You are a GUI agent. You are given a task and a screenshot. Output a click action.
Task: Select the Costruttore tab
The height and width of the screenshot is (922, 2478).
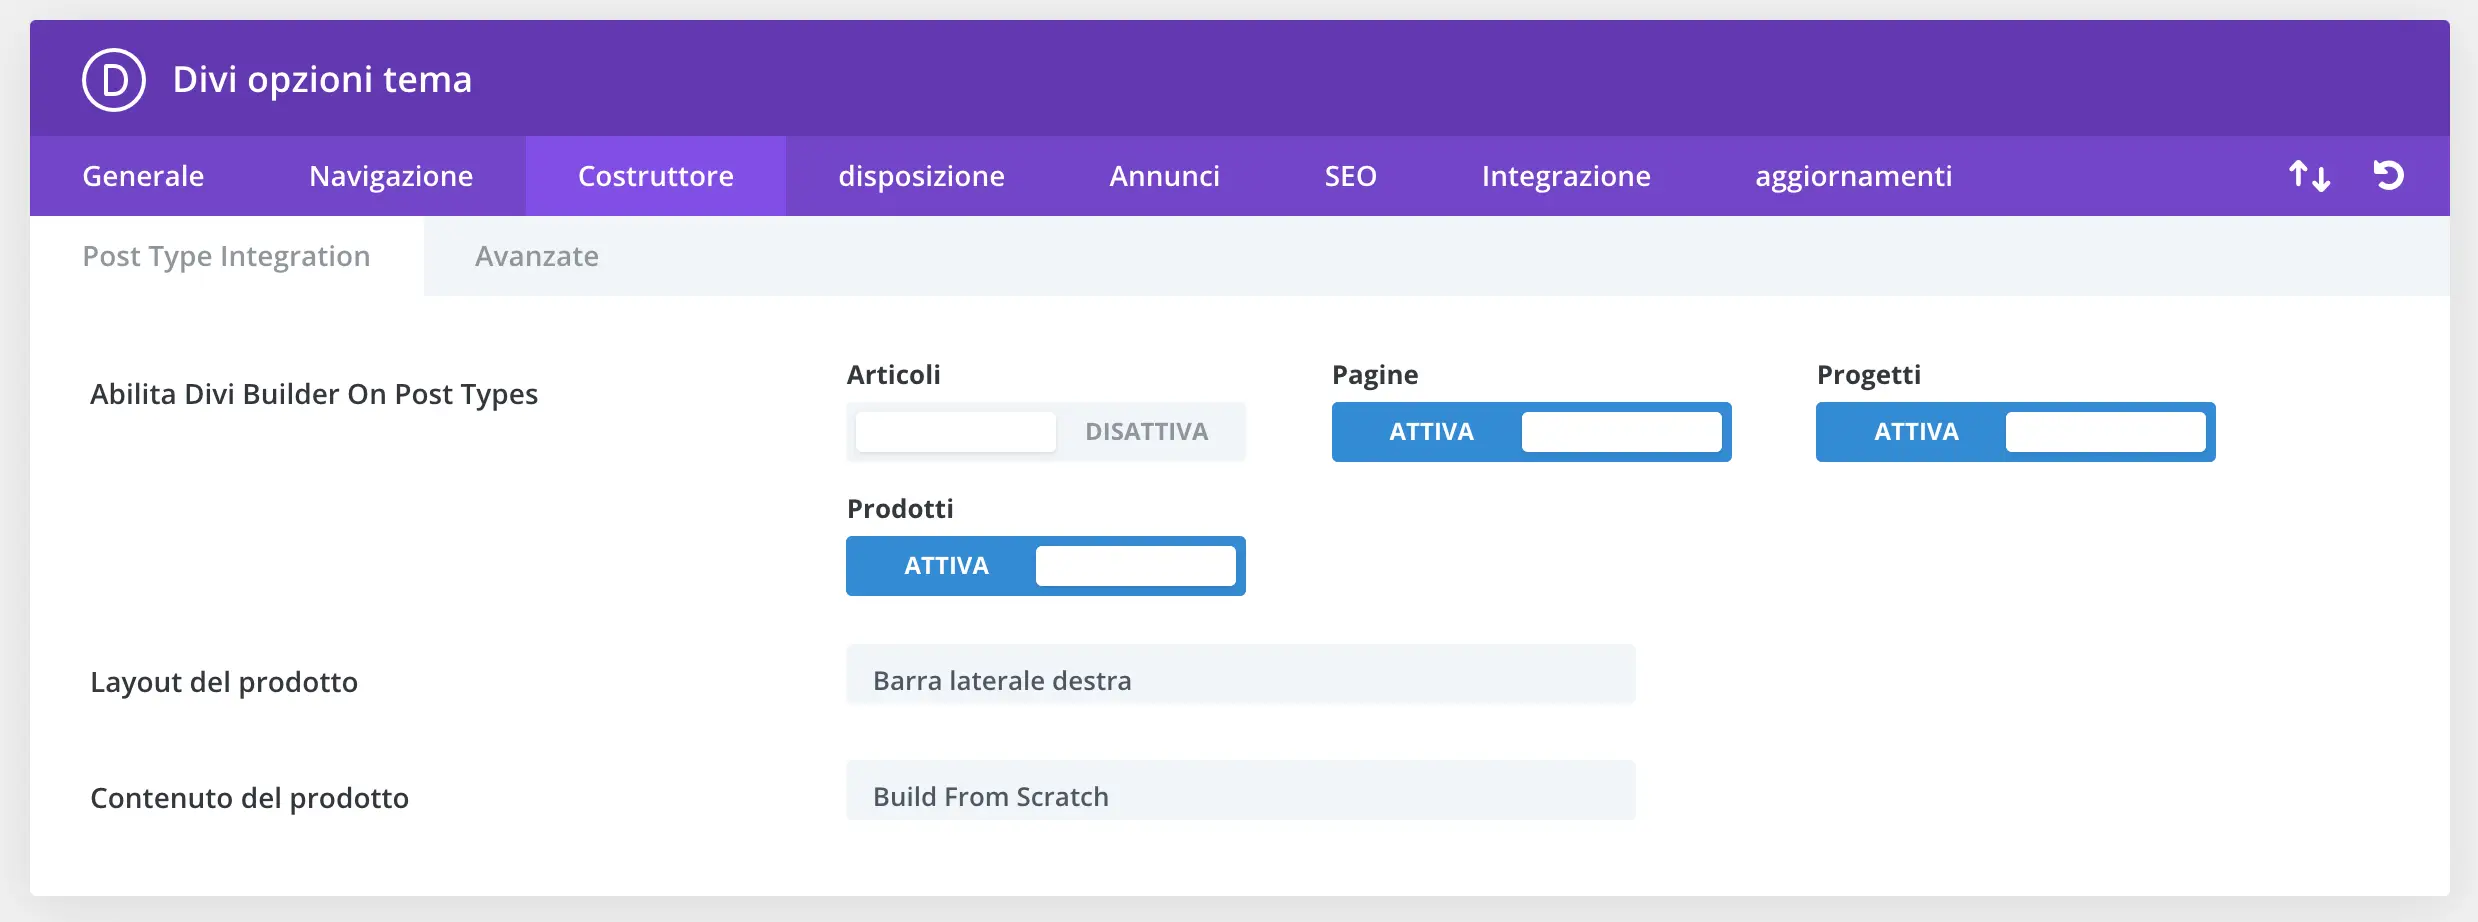point(656,176)
